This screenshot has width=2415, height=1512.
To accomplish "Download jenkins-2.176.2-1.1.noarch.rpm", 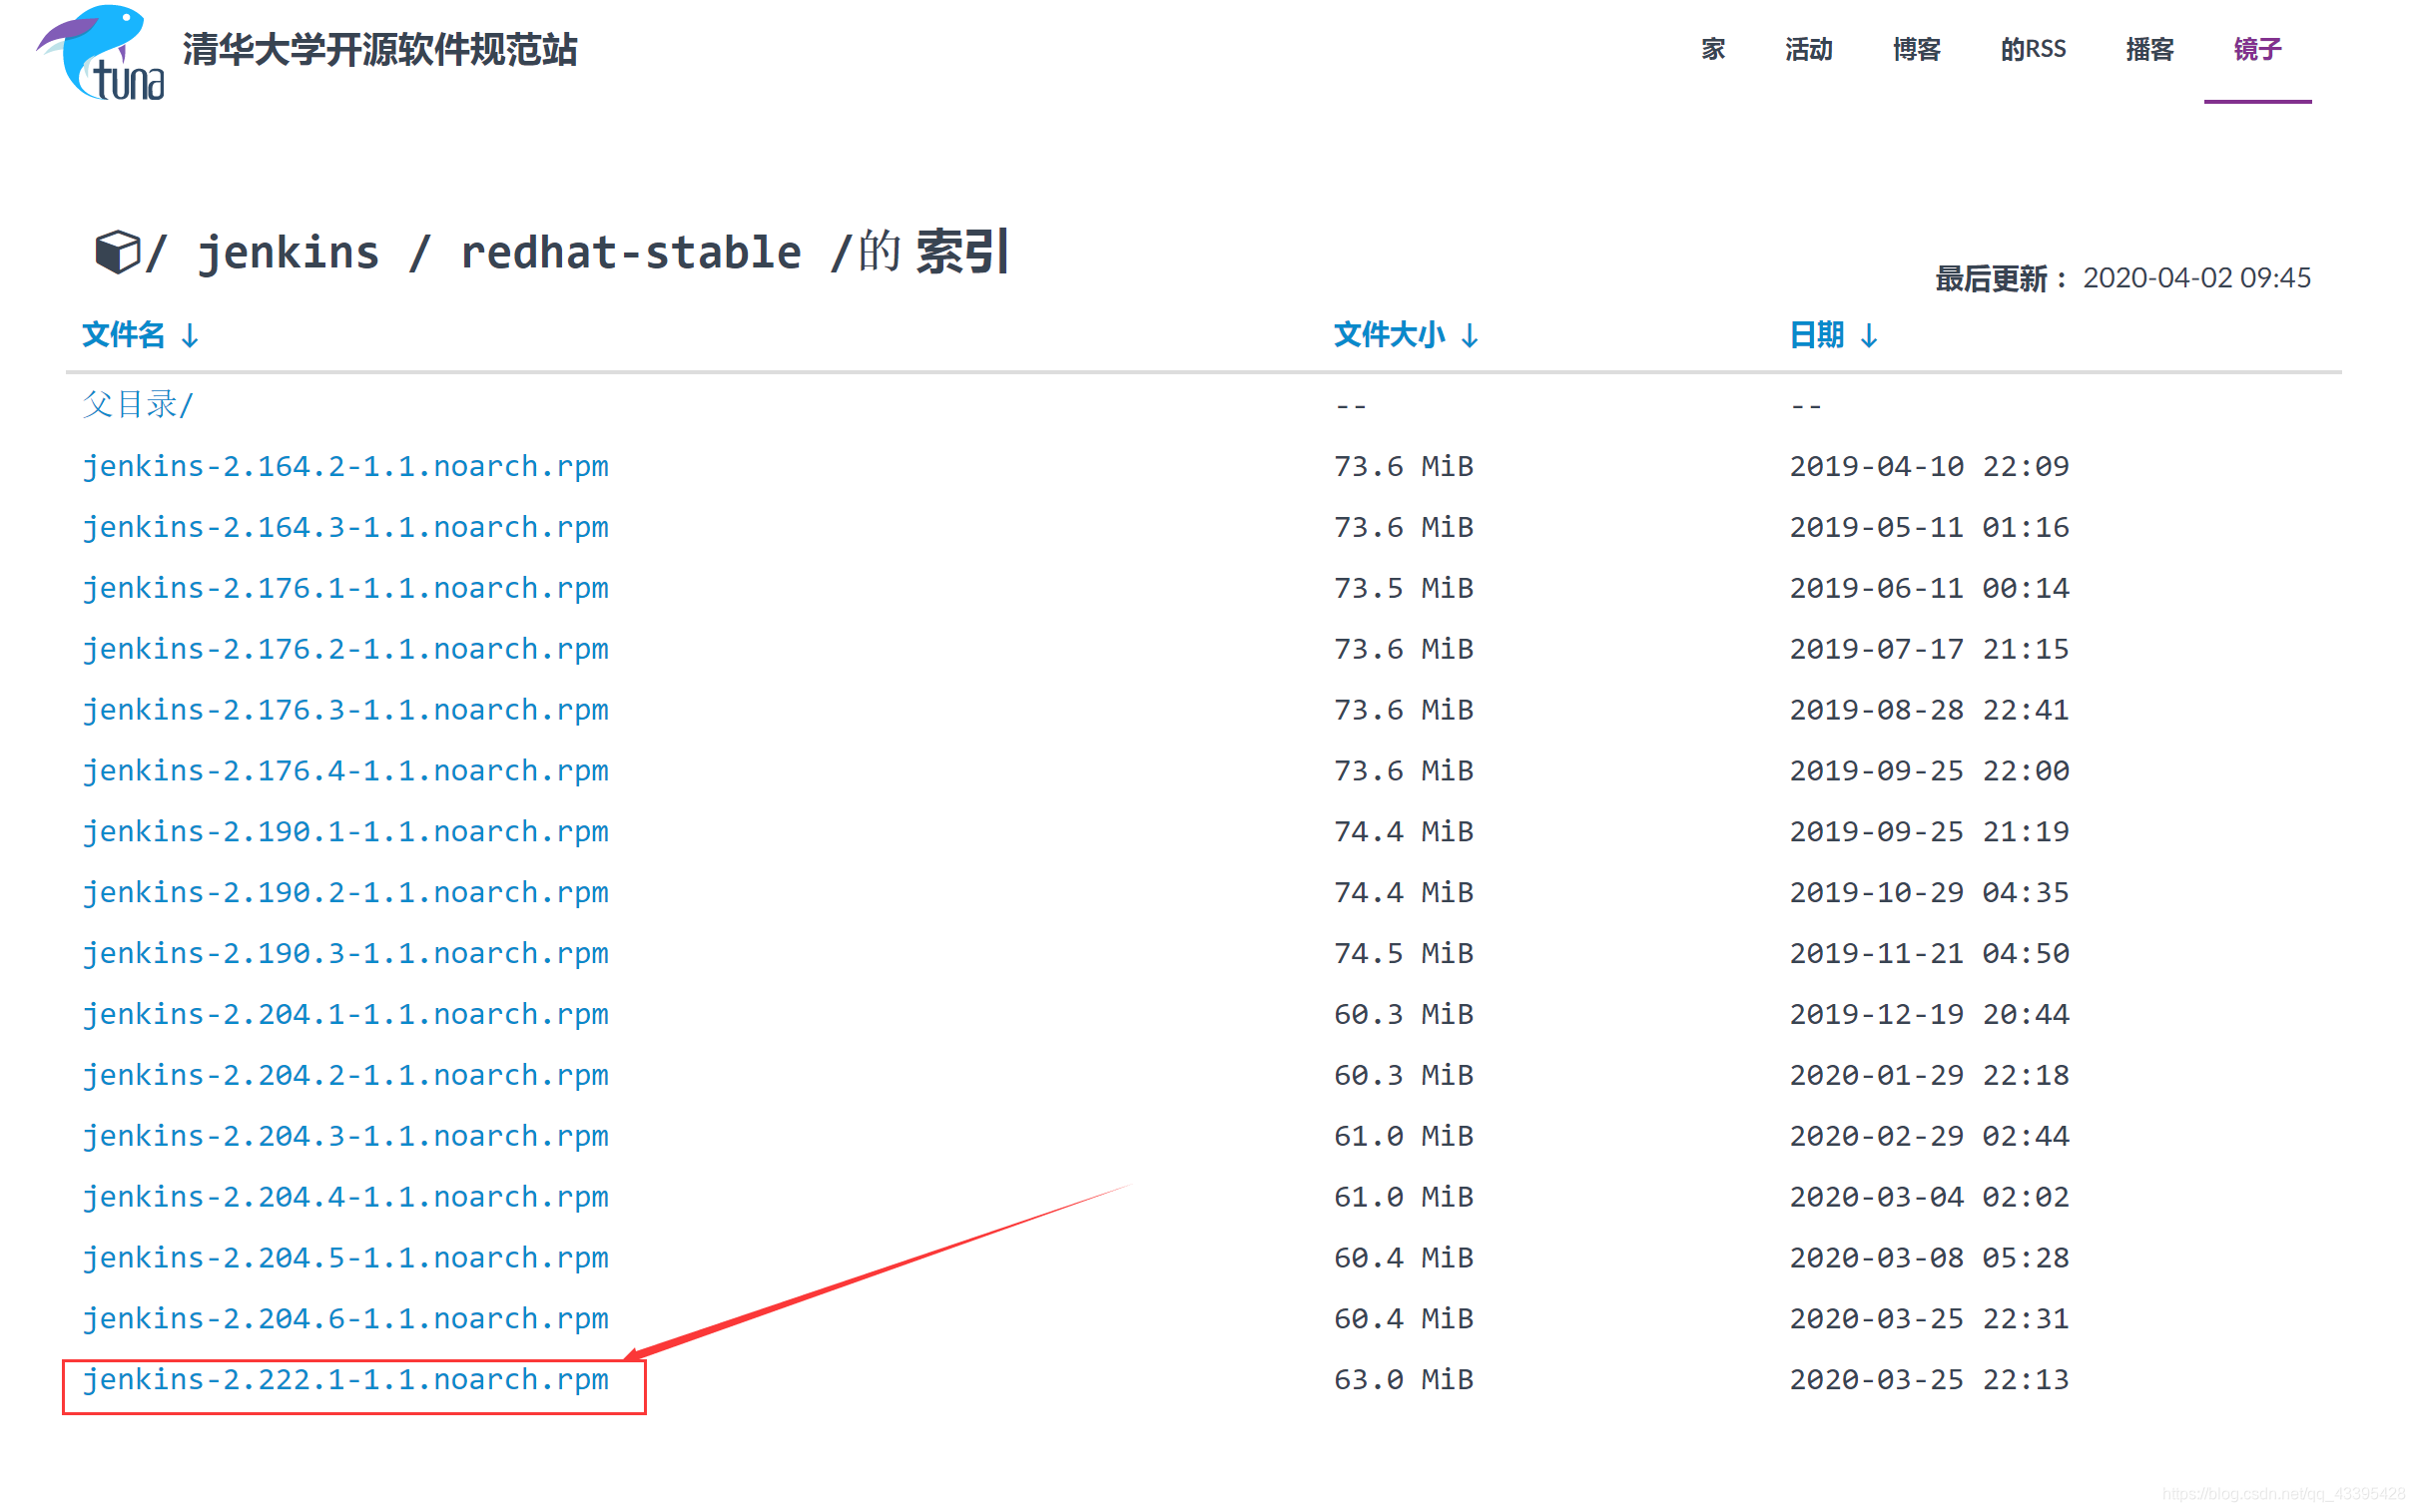I will click(x=345, y=649).
